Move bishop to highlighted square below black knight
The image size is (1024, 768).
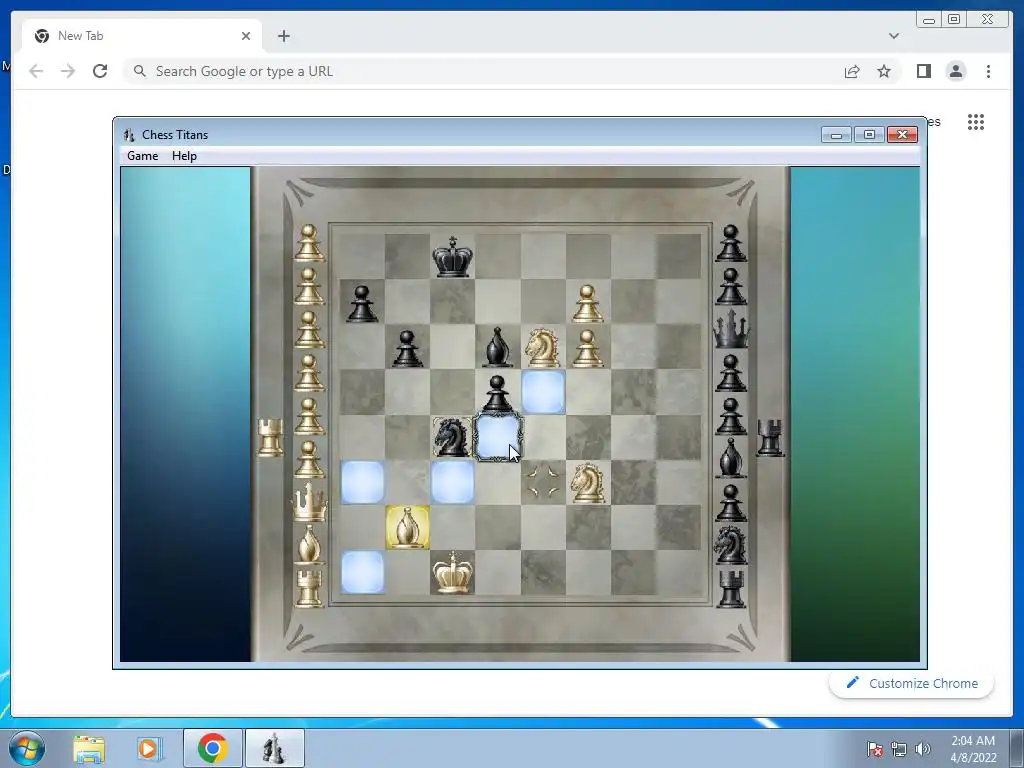point(453,482)
